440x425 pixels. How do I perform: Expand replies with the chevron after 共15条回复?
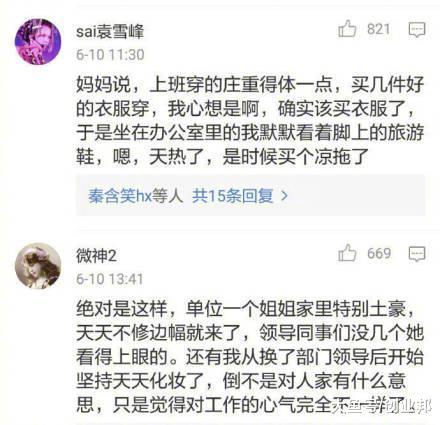(284, 196)
